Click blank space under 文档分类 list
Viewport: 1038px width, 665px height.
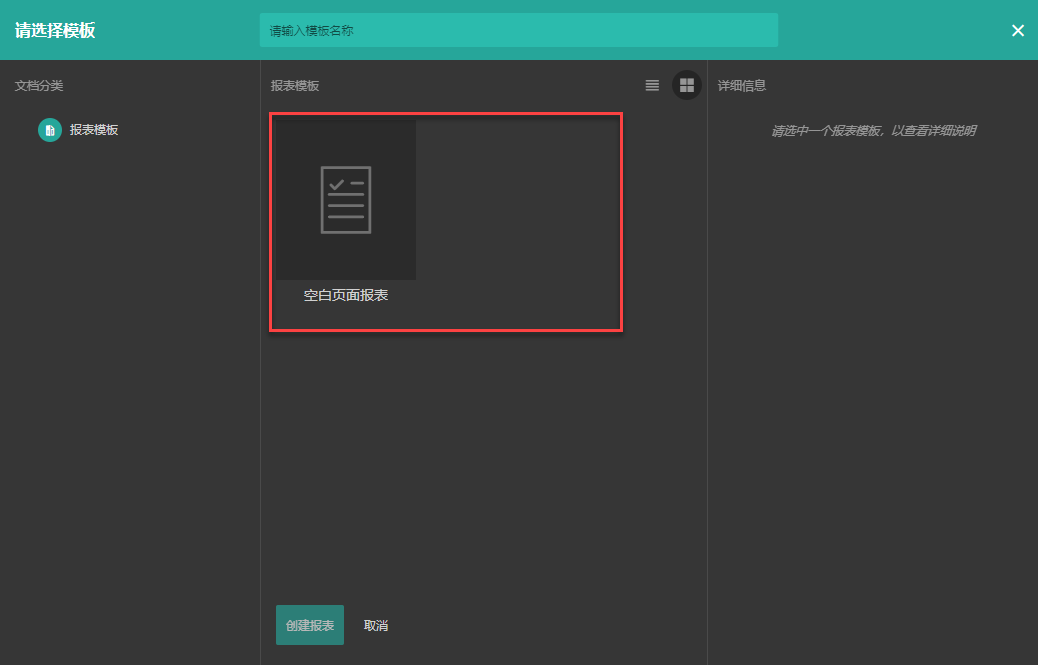pyautogui.click(x=130, y=397)
